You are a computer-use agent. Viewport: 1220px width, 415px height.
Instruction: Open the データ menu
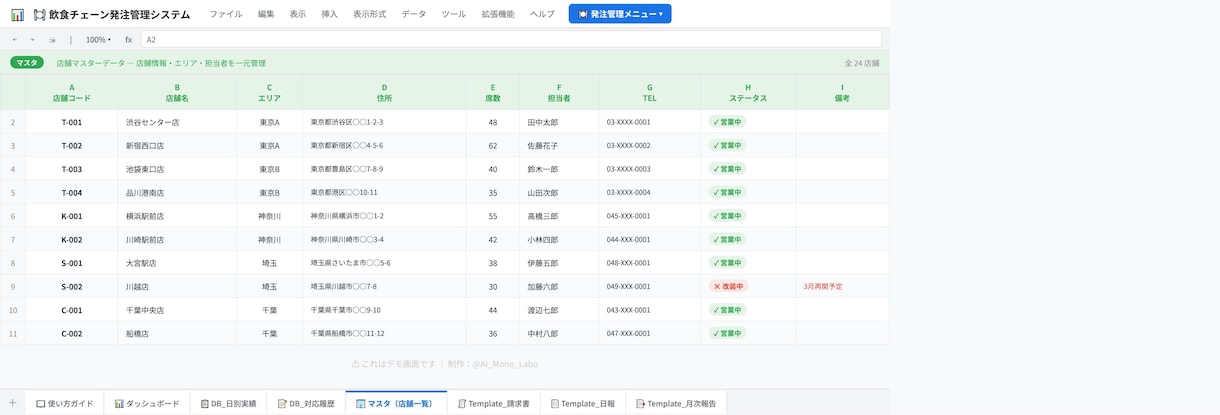click(414, 14)
